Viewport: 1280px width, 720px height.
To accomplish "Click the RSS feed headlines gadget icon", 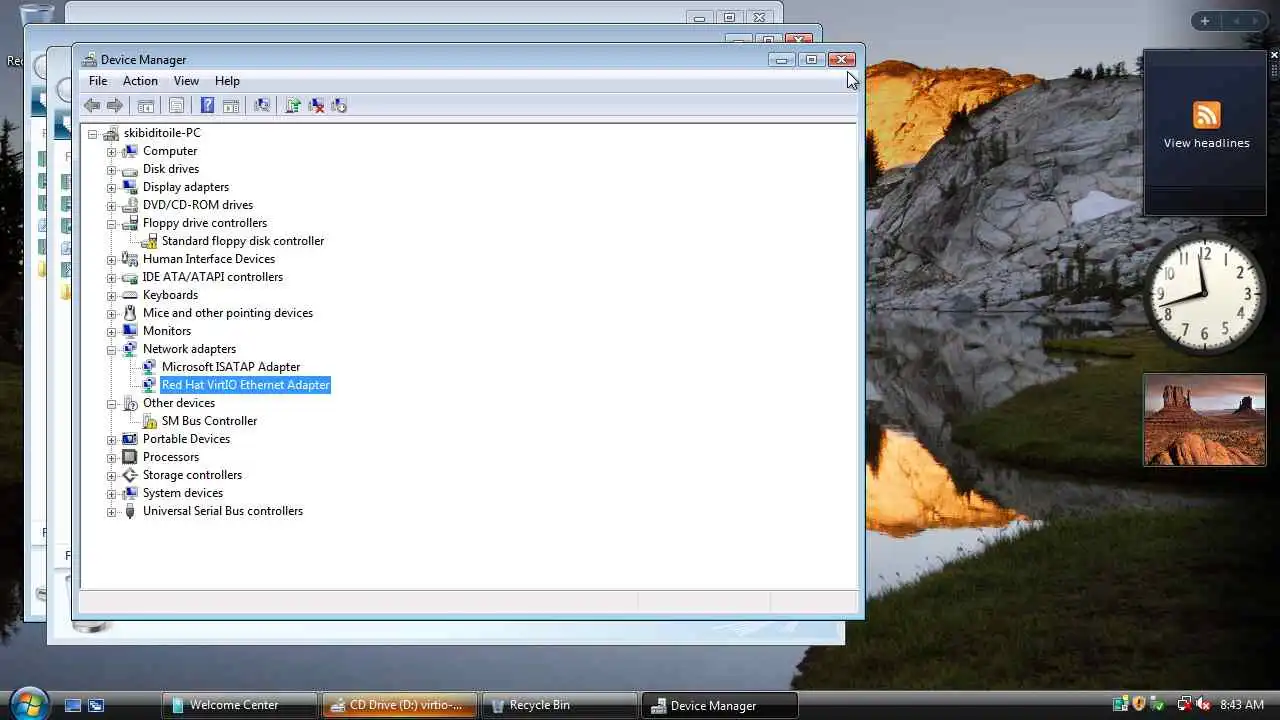I will [1206, 114].
